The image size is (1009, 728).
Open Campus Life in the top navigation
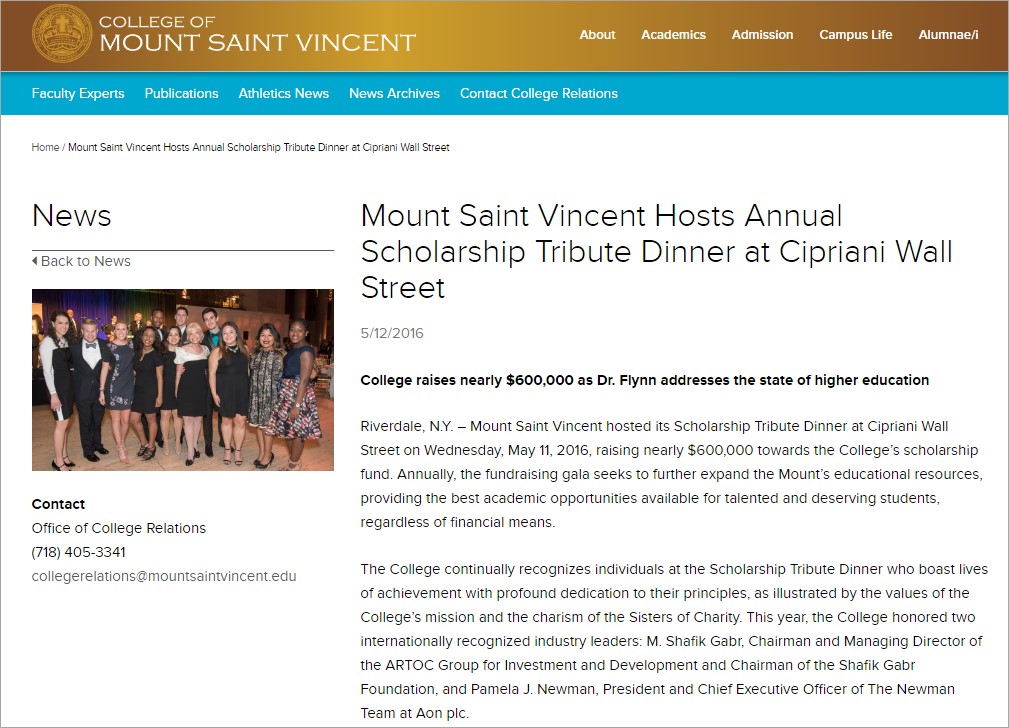(855, 34)
